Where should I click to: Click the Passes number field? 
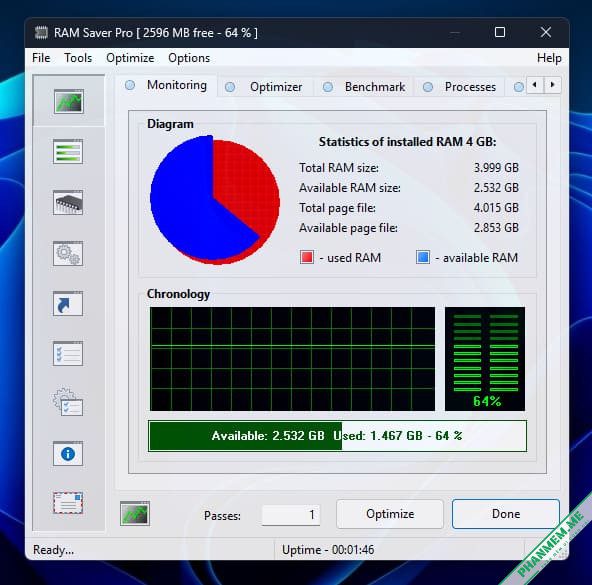tap(291, 515)
